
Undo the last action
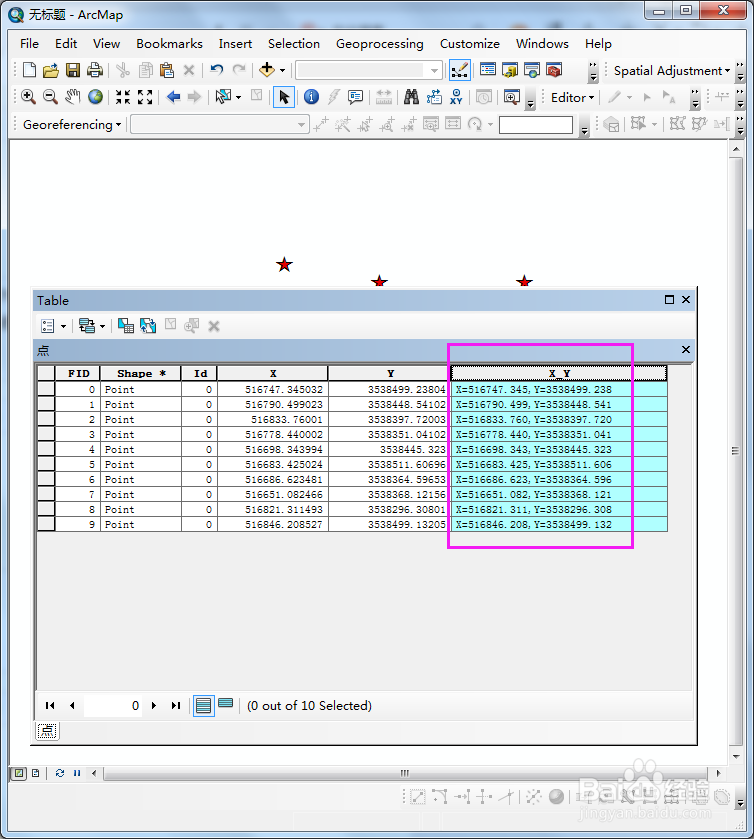pyautogui.click(x=217, y=70)
